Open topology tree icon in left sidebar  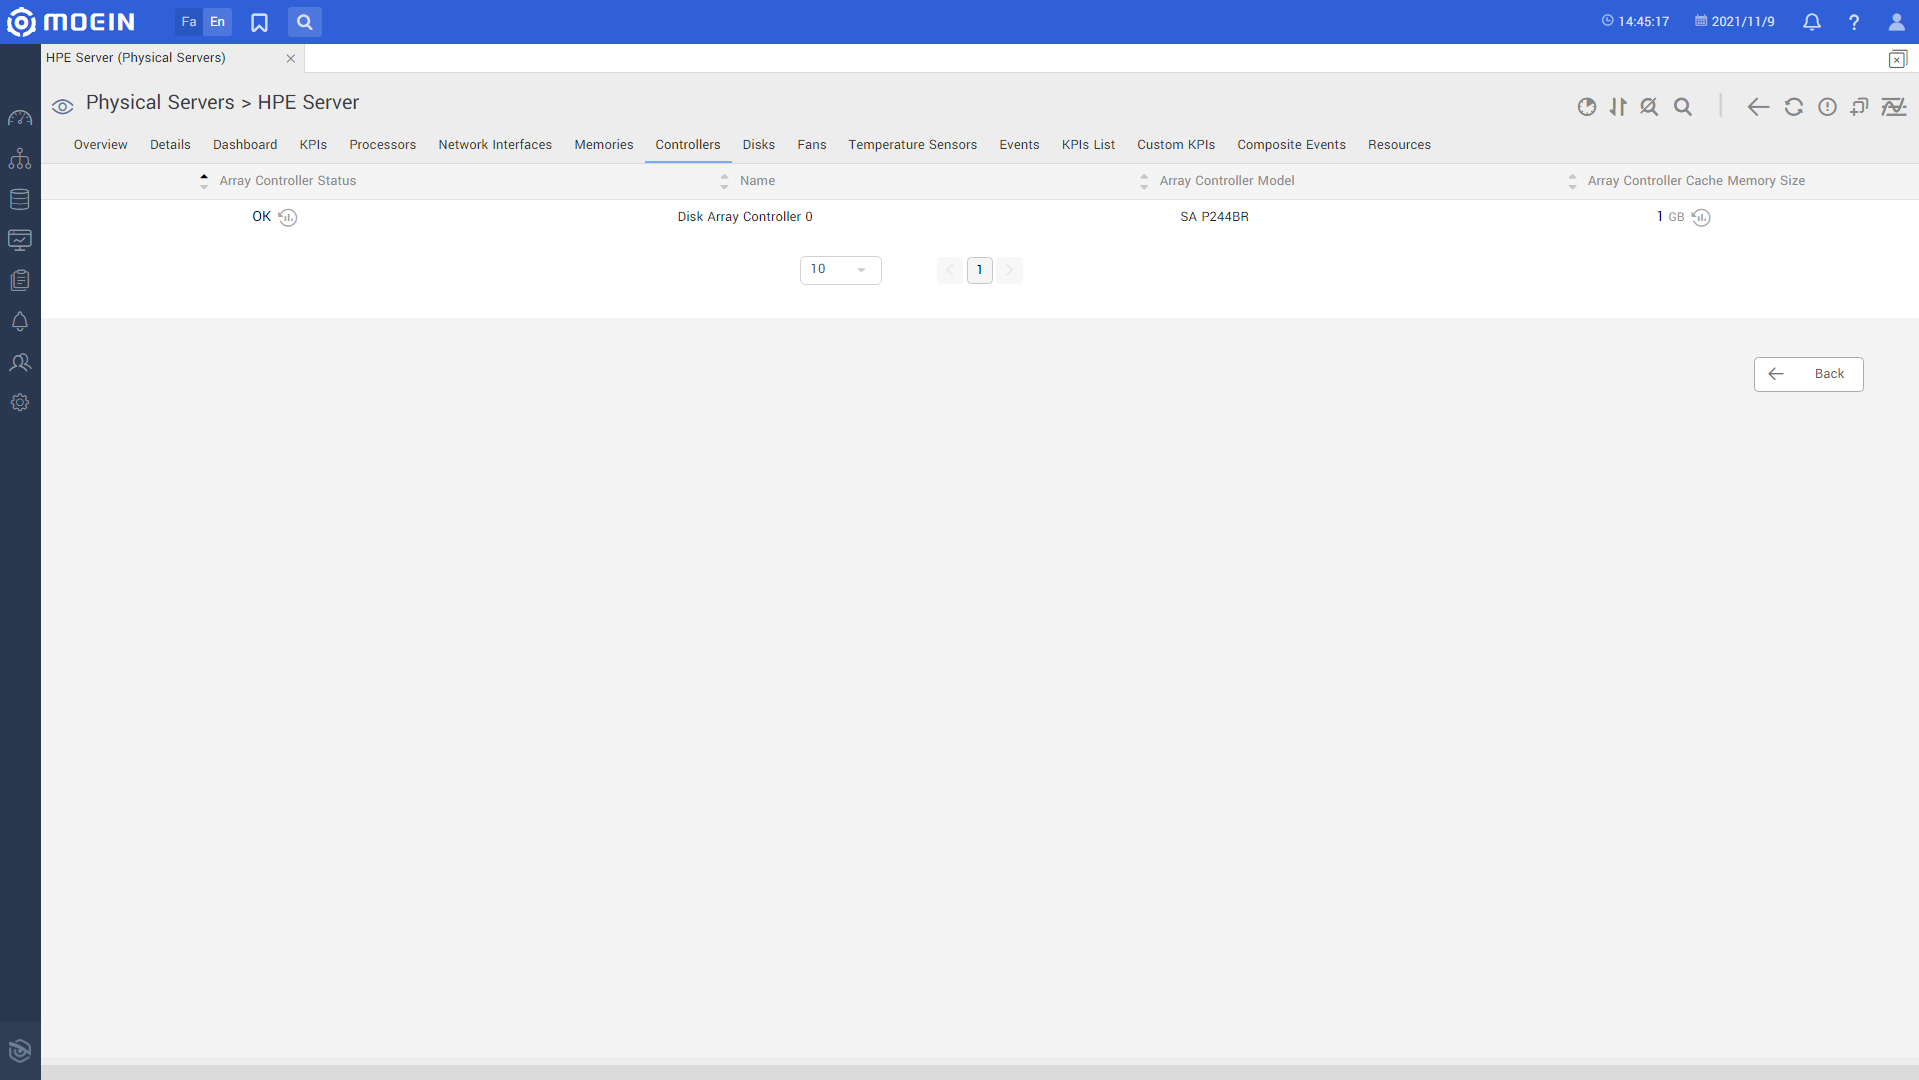click(20, 158)
